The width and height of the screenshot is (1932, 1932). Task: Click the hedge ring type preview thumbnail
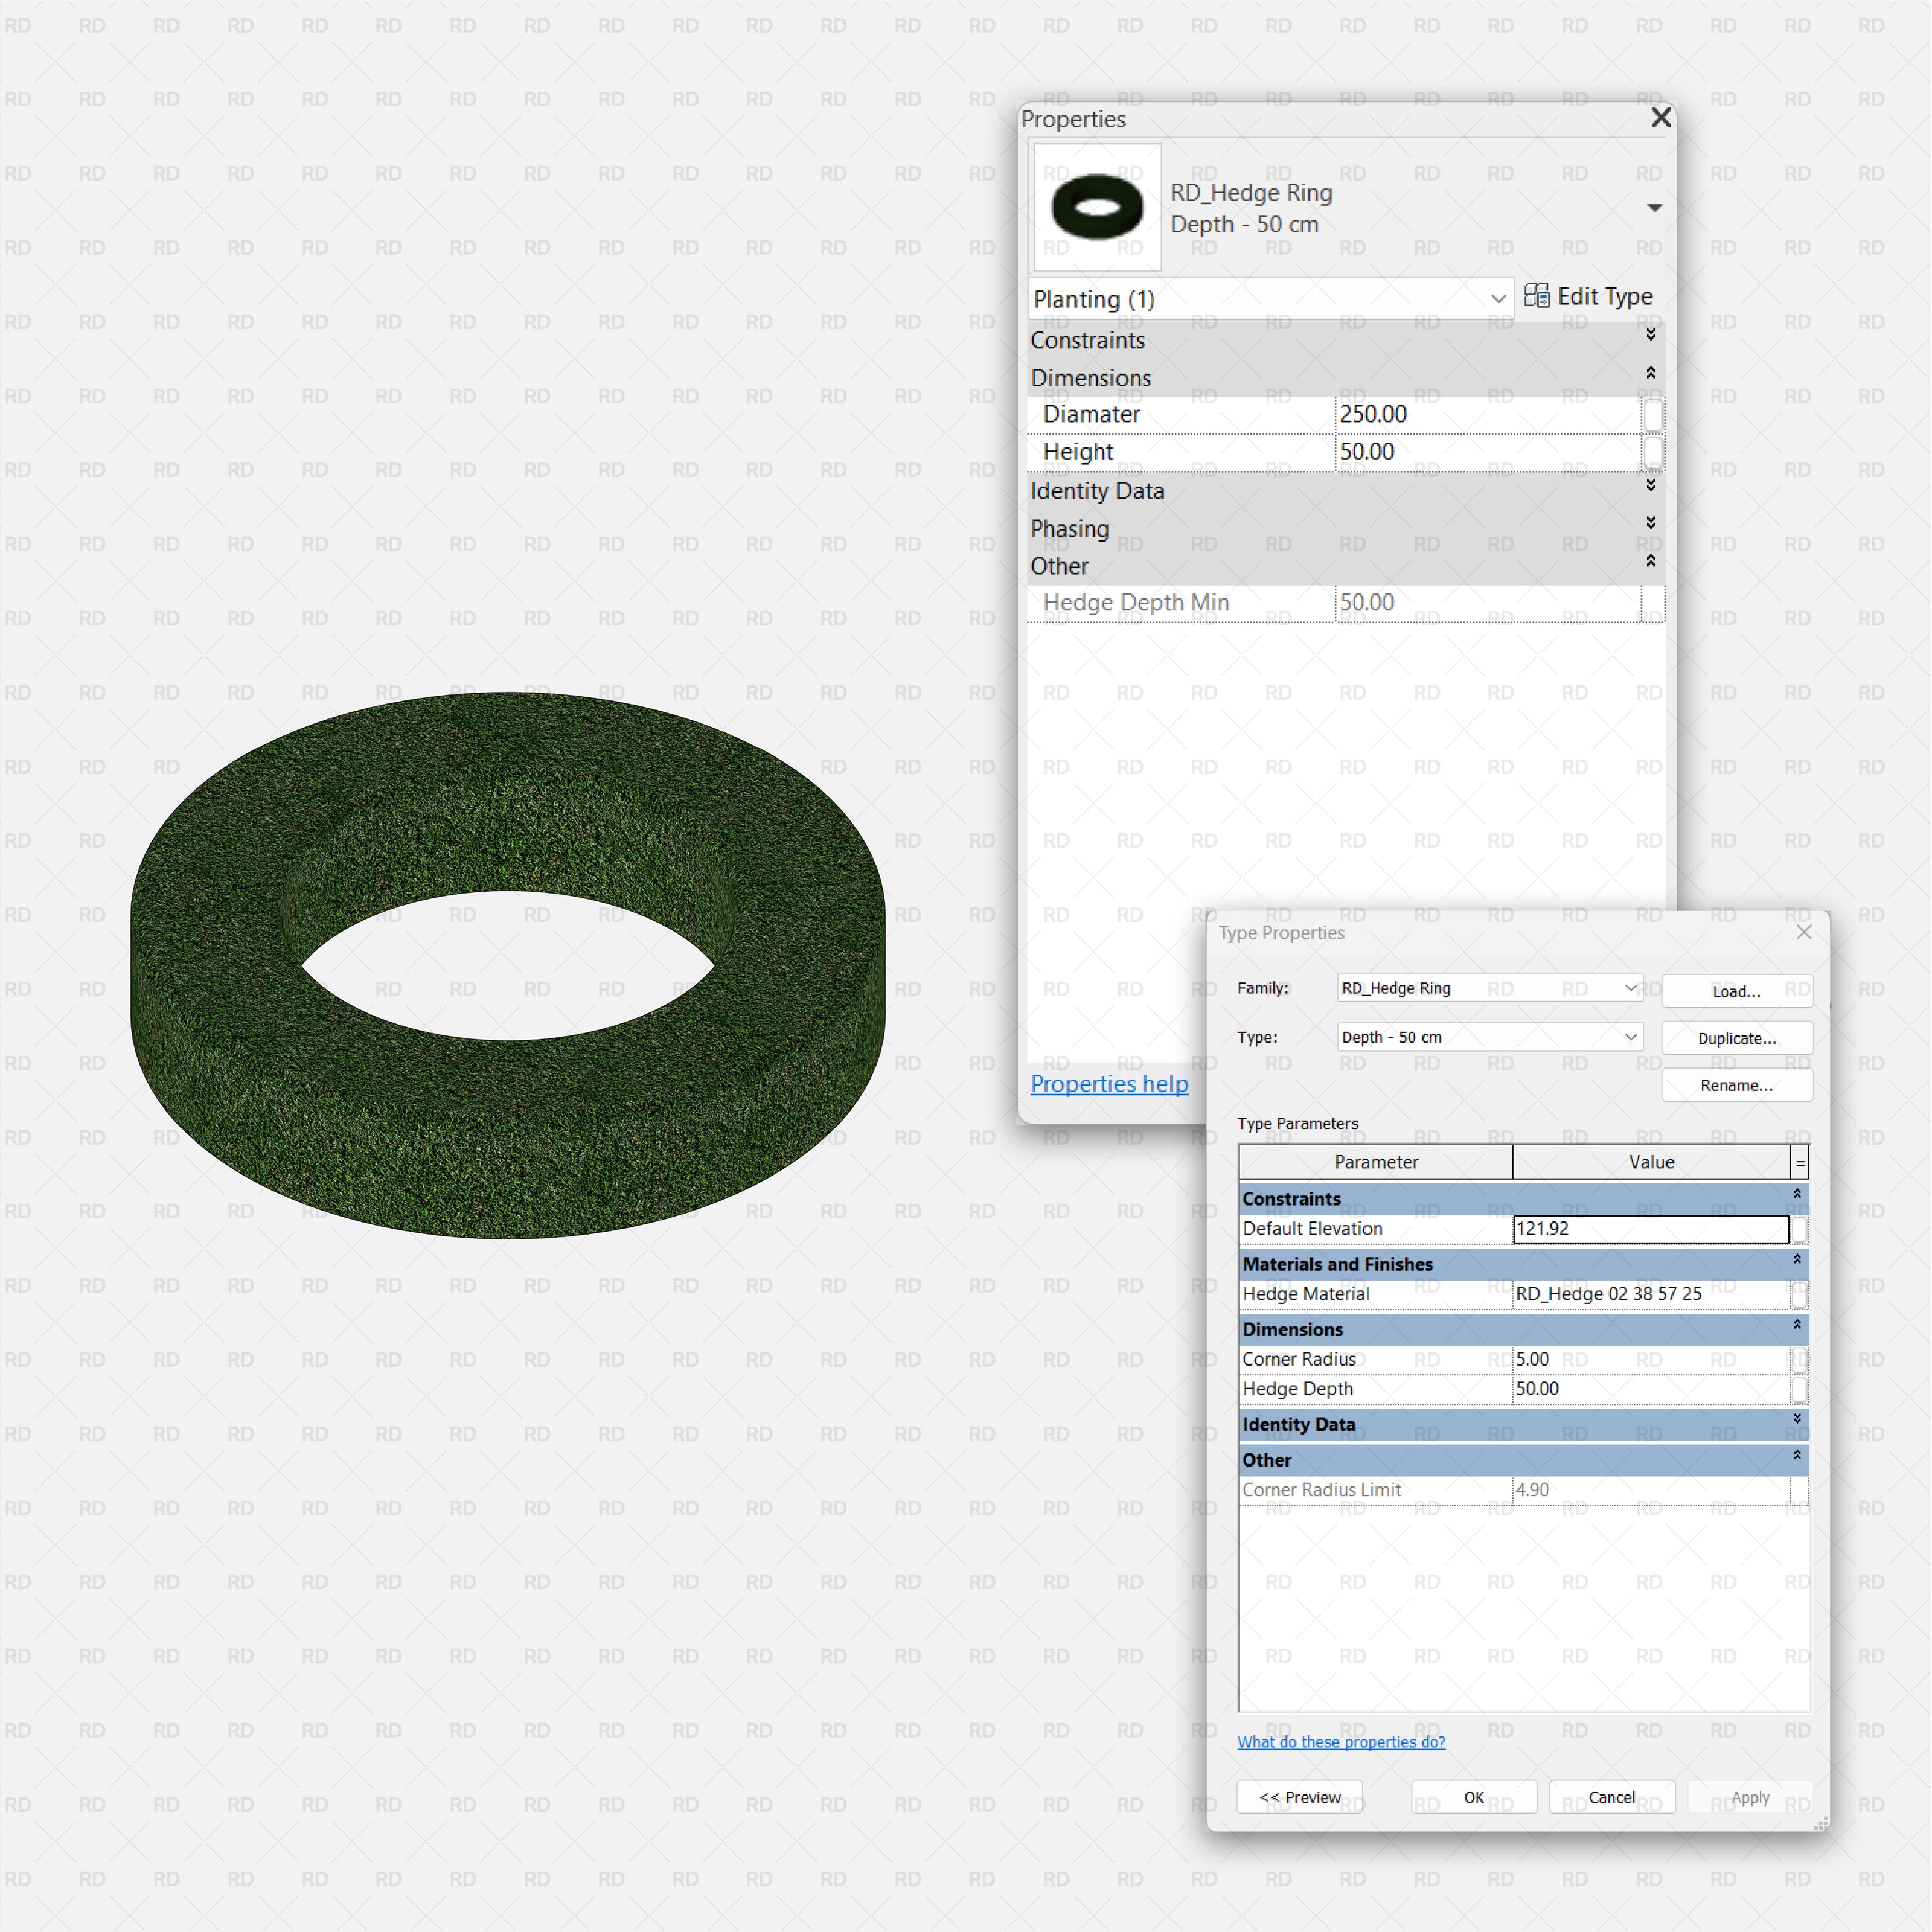click(1097, 207)
